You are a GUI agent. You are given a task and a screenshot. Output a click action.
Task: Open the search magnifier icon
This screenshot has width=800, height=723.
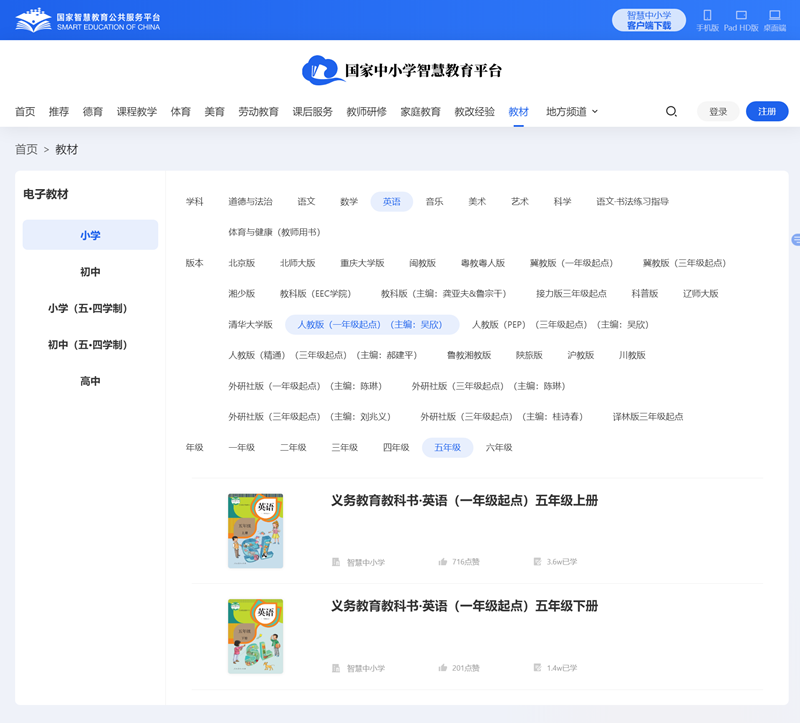(x=671, y=112)
